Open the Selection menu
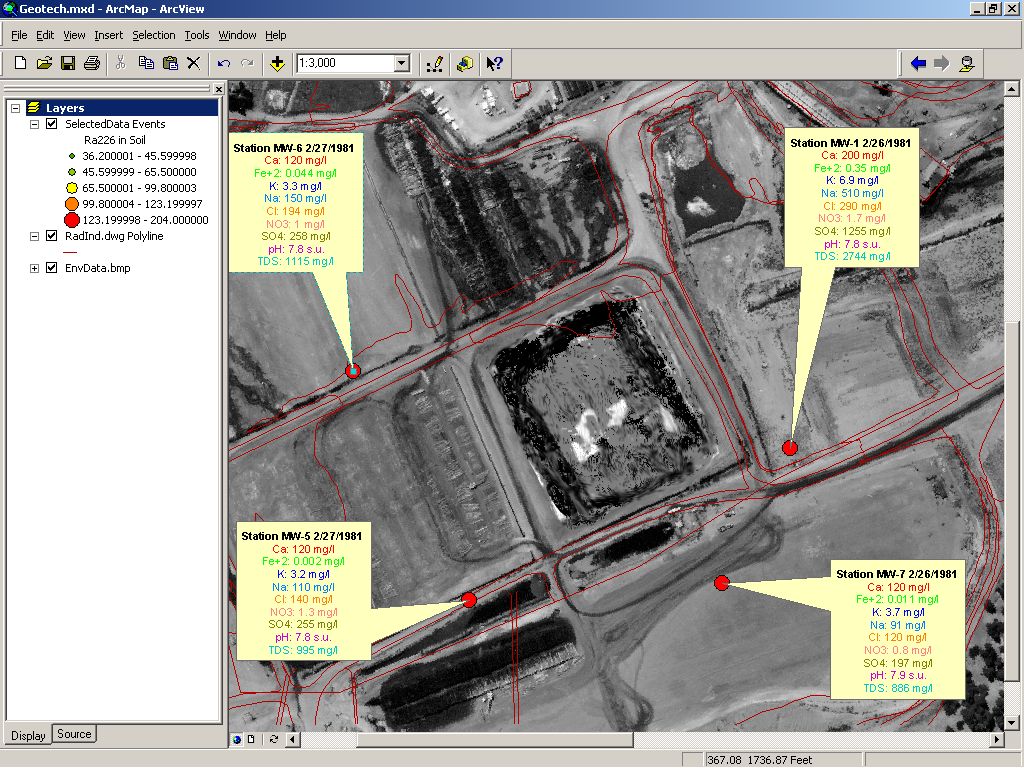 153,35
